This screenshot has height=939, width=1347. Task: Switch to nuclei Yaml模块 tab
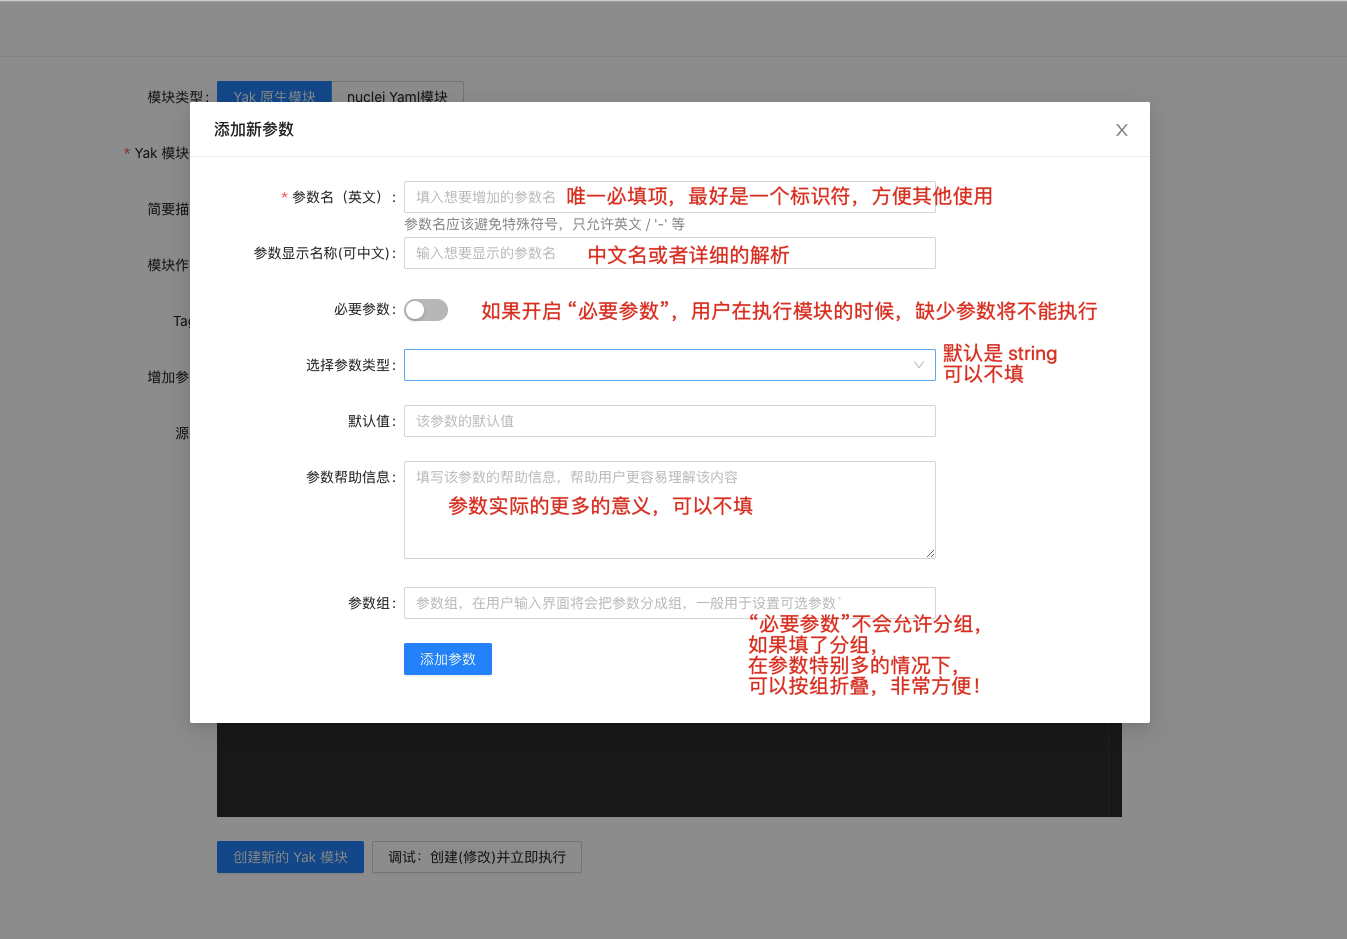point(397,95)
